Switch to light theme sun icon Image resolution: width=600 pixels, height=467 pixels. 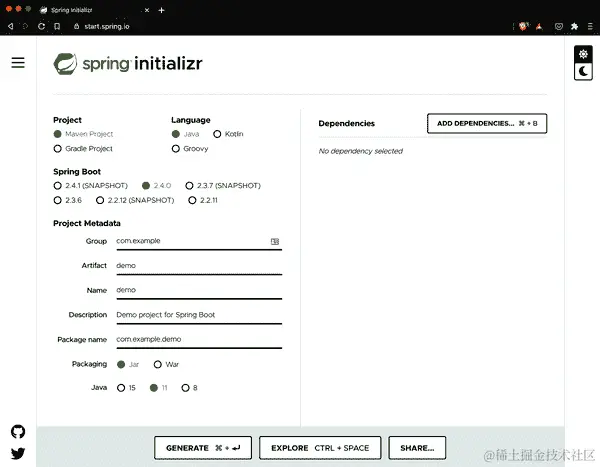583,54
